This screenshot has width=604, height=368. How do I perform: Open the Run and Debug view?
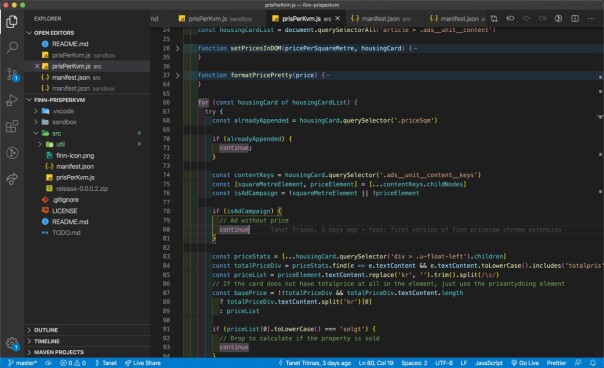tap(12, 100)
